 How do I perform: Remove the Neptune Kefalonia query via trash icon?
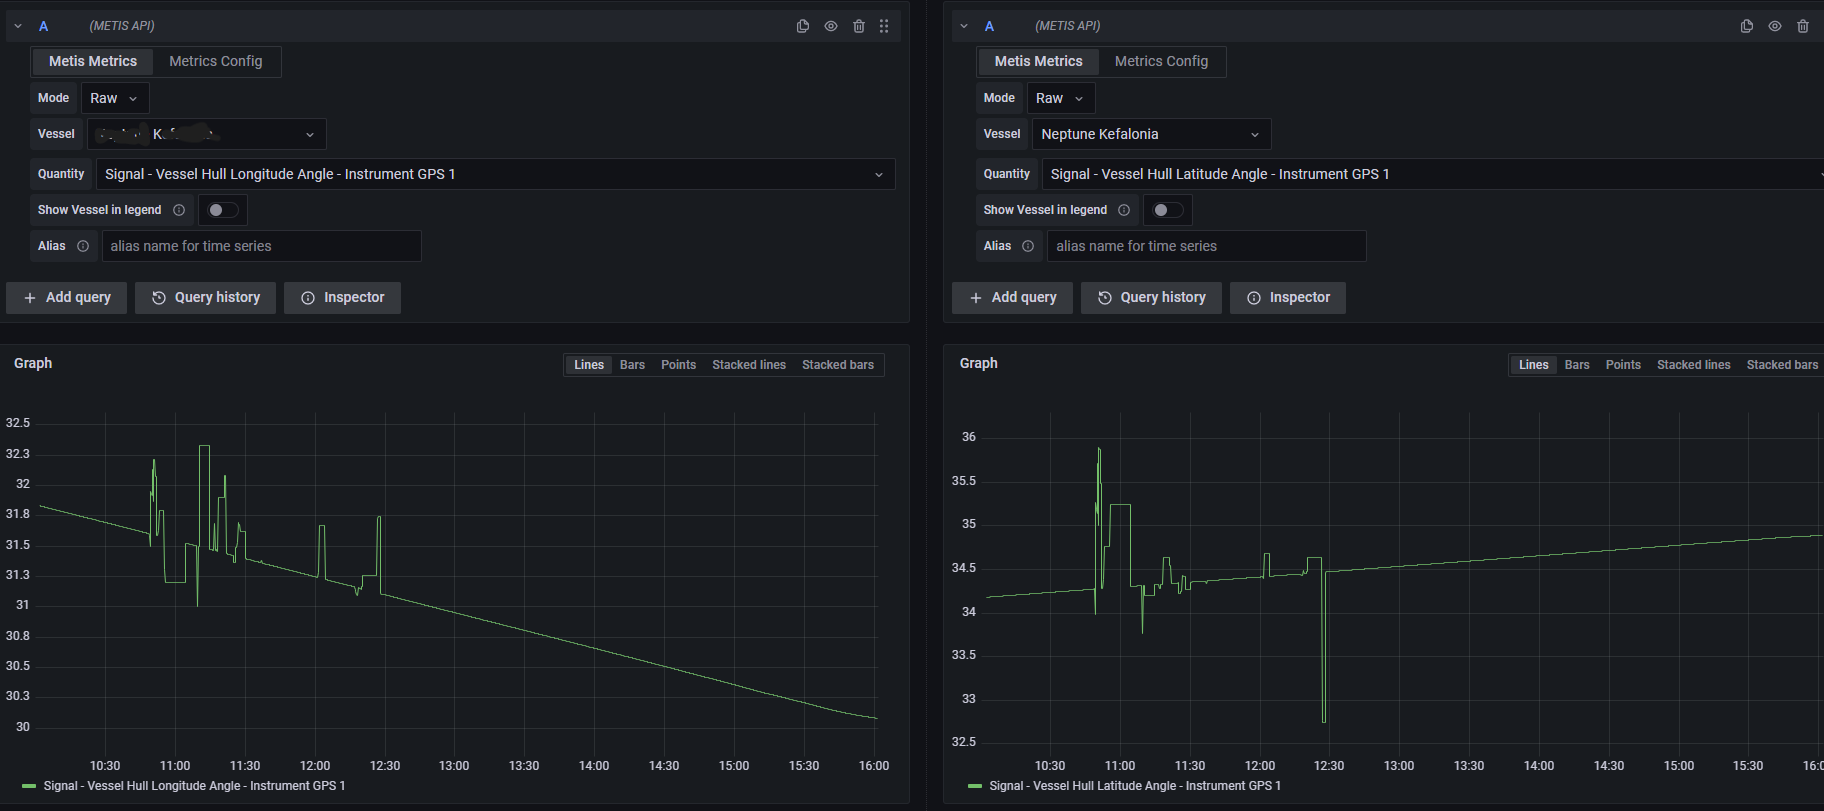pyautogui.click(x=1802, y=26)
